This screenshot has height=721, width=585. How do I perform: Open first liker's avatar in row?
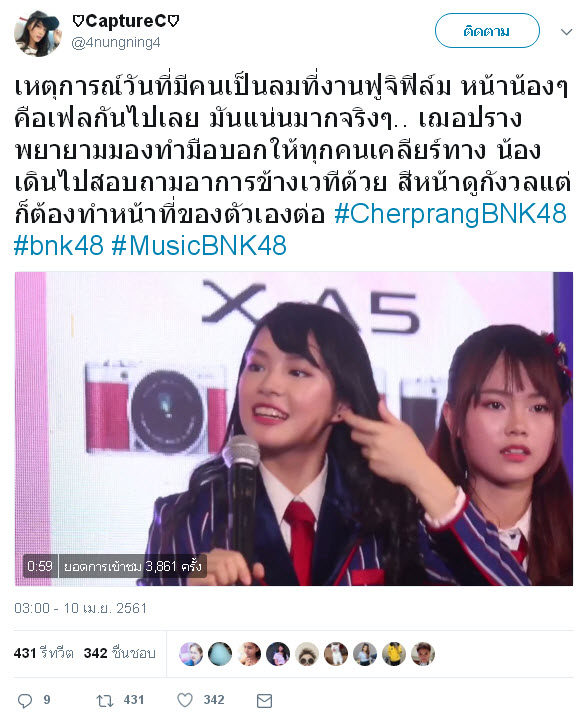(191, 653)
